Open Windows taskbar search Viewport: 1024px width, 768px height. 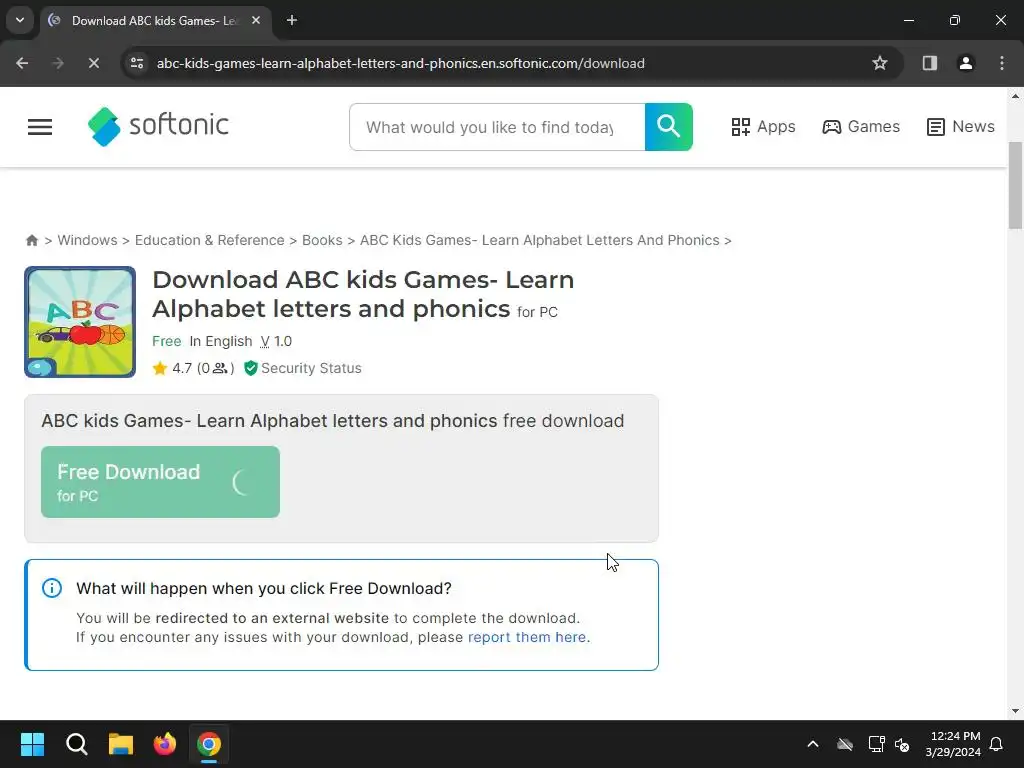click(76, 744)
